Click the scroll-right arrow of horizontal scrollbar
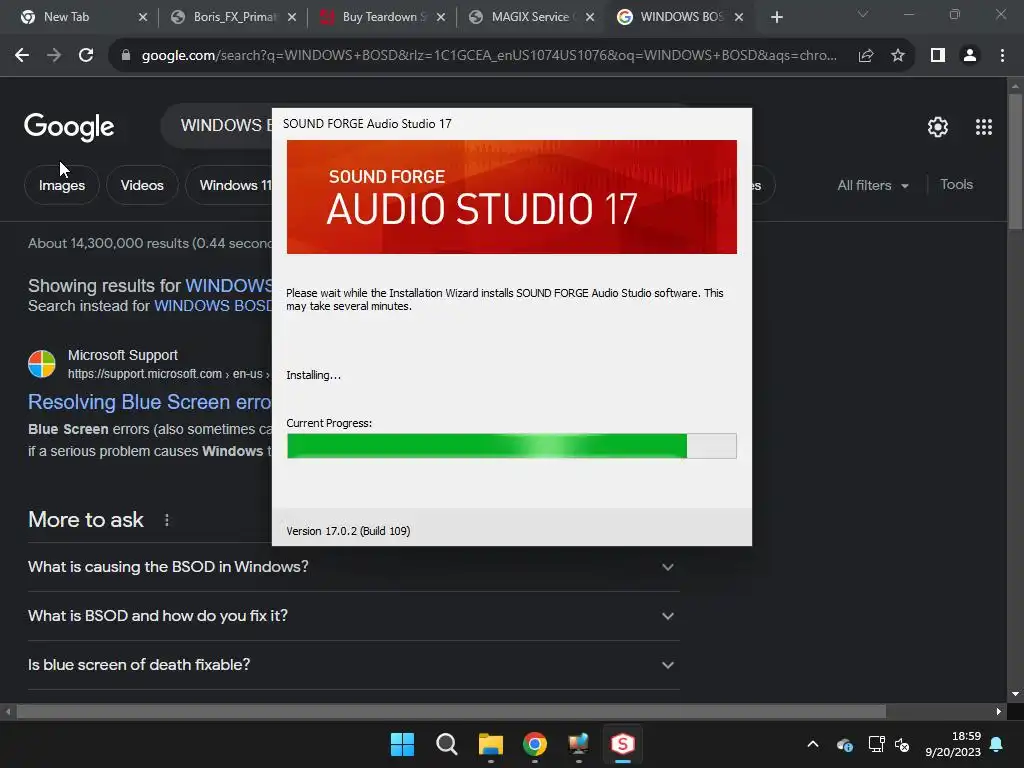Viewport: 1024px width, 768px height. click(999, 711)
